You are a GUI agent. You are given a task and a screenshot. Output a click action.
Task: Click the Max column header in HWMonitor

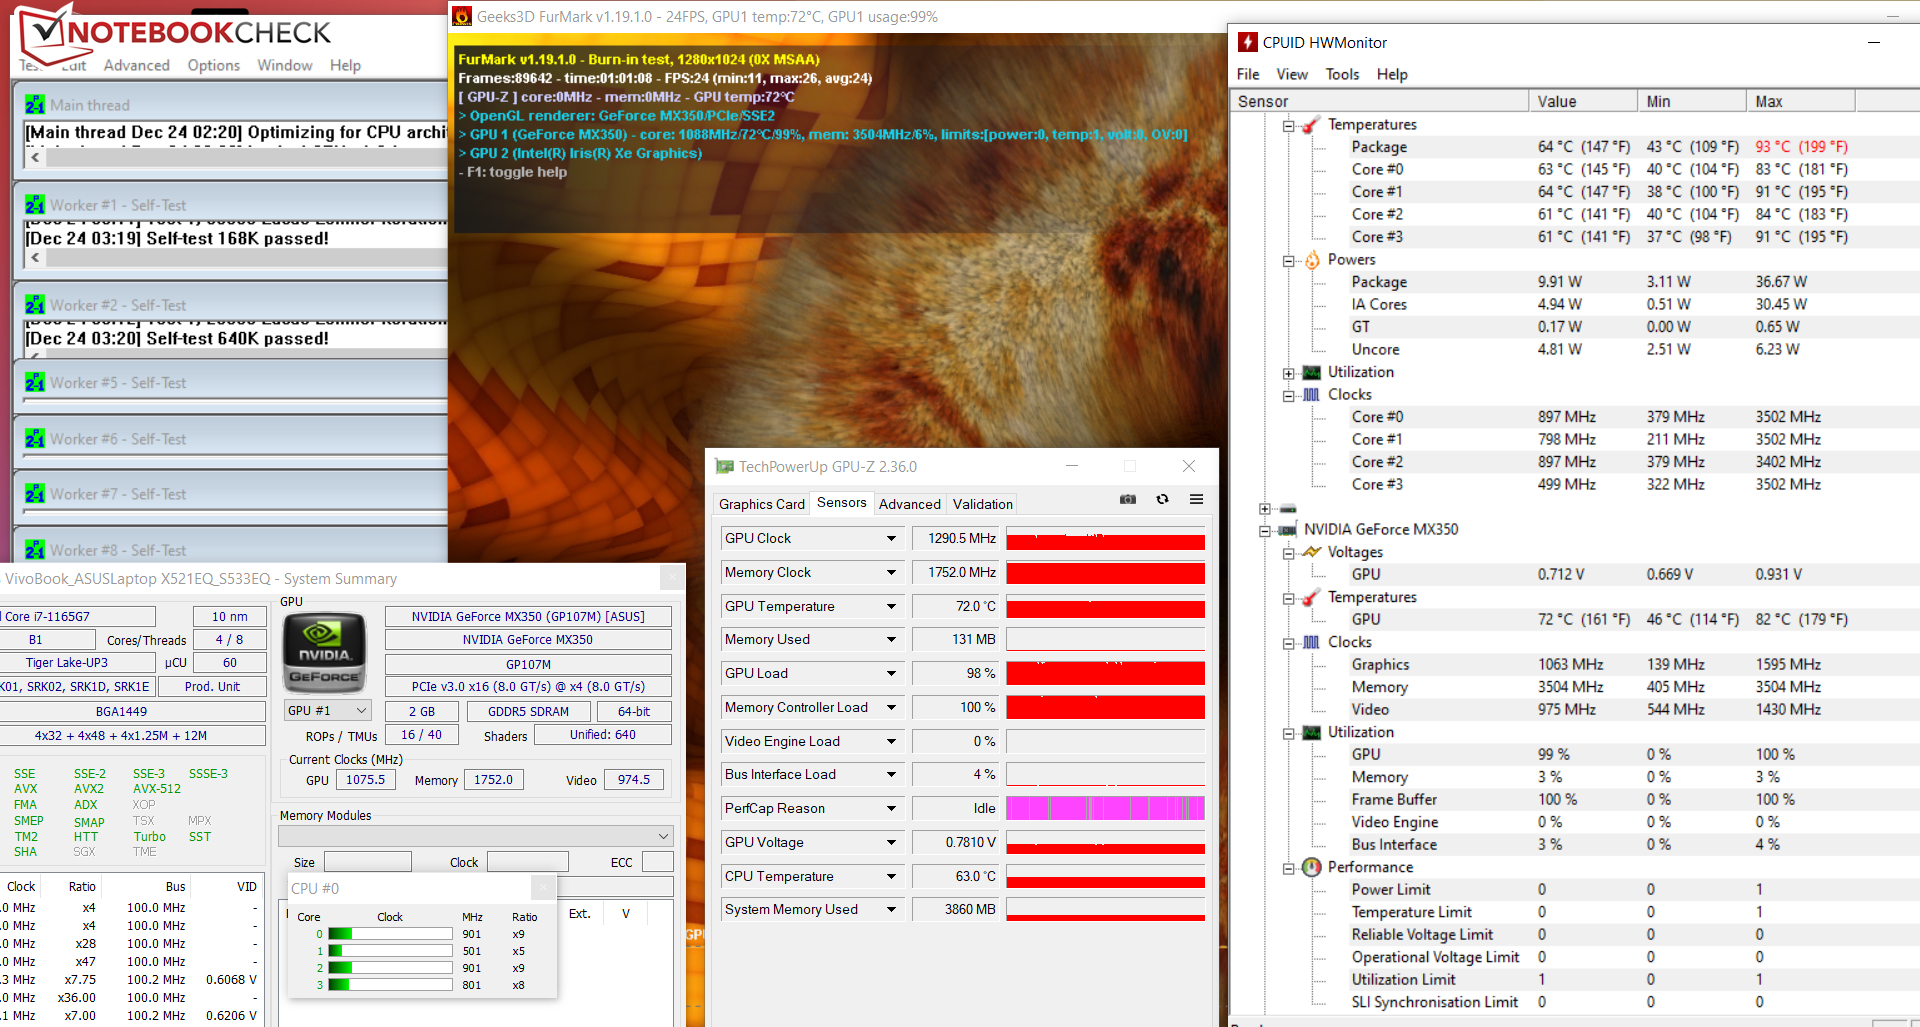(x=1800, y=101)
